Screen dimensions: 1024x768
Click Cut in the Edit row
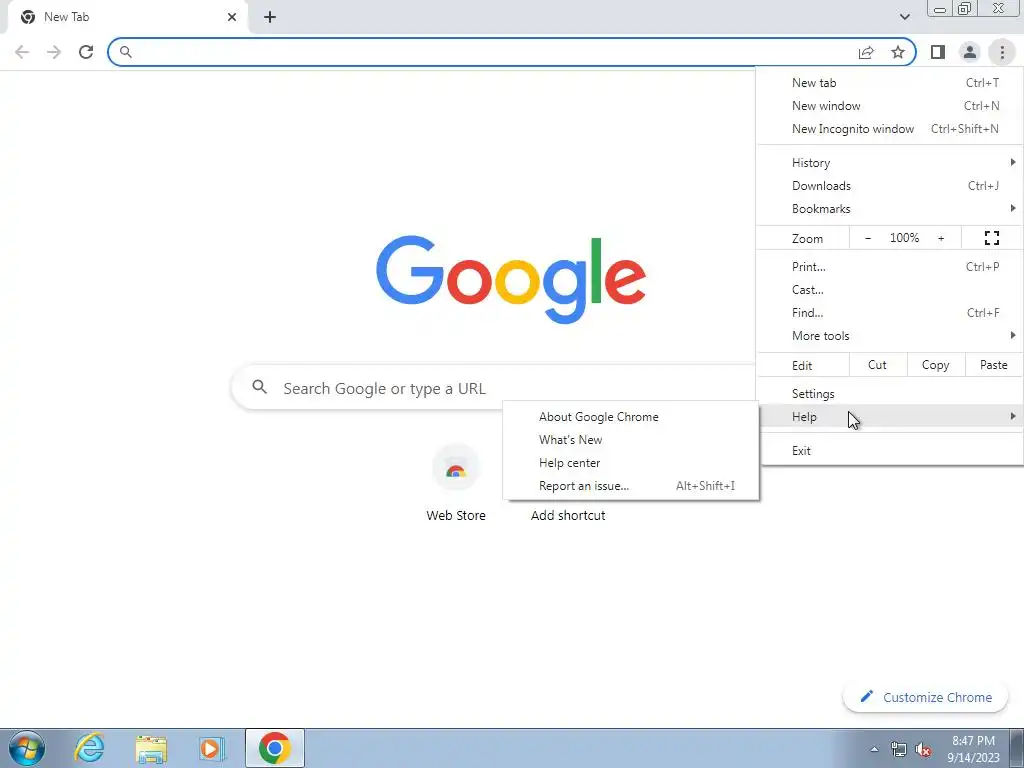click(878, 365)
